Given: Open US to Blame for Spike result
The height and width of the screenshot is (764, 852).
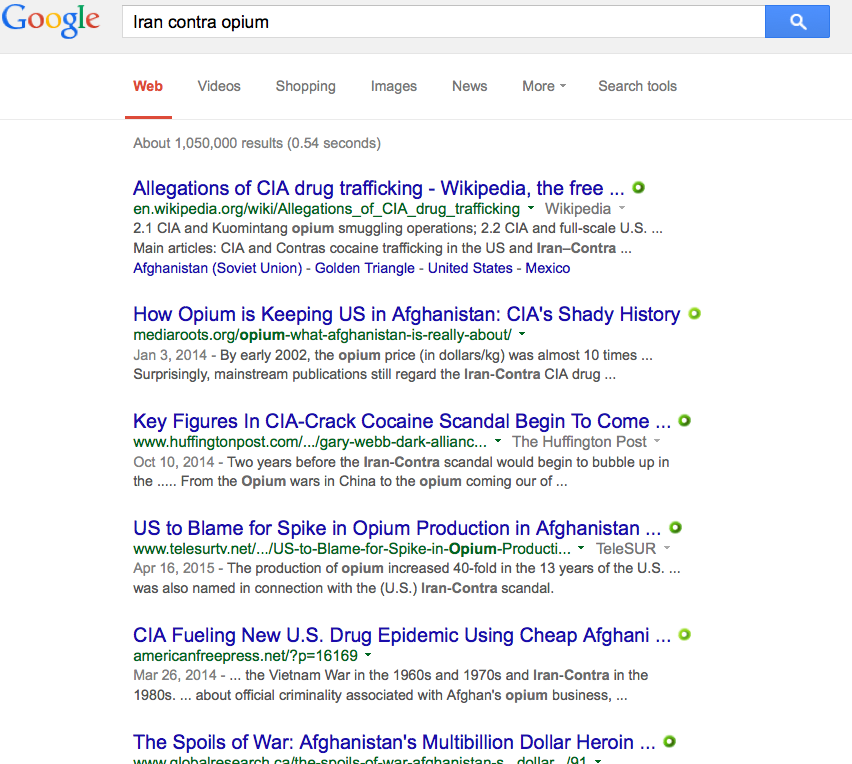Looking at the screenshot, I should click(397, 528).
